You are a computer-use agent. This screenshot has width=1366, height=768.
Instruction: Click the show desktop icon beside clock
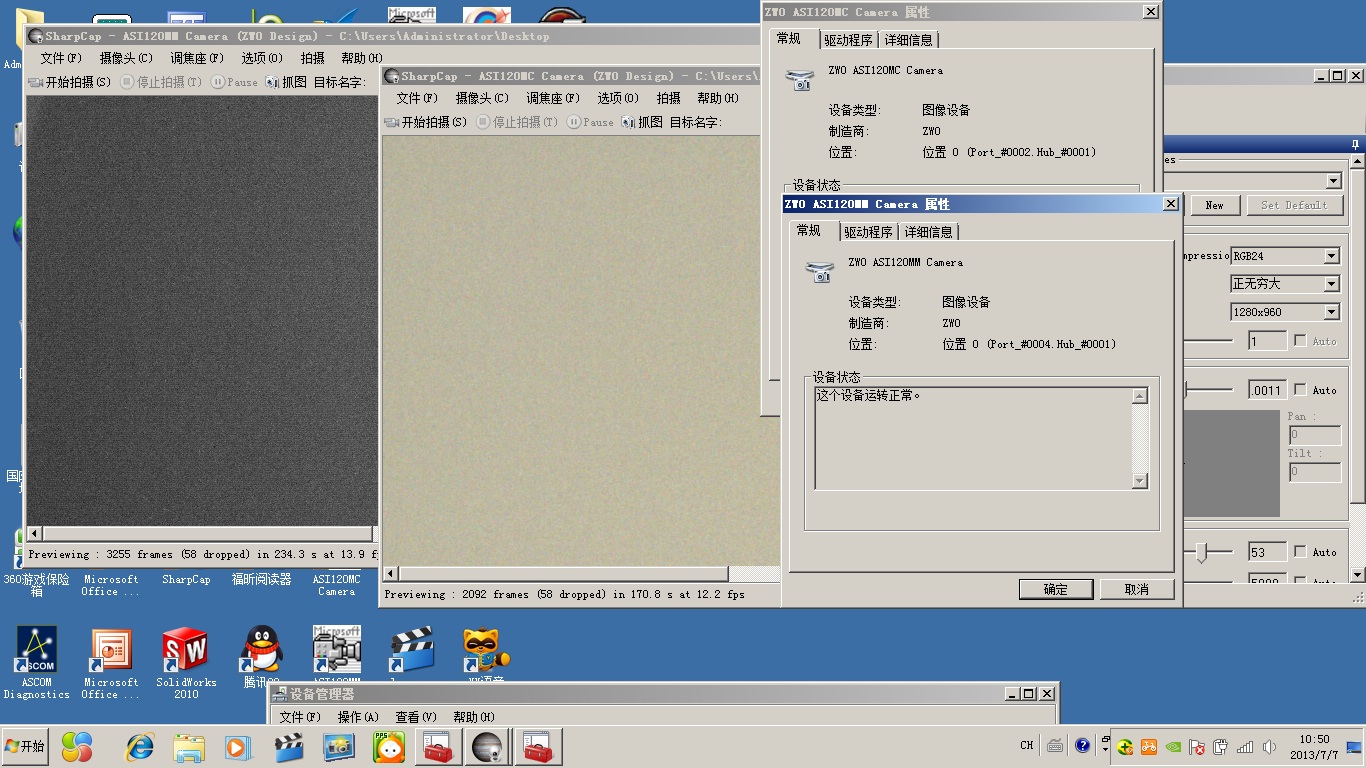tap(1355, 746)
